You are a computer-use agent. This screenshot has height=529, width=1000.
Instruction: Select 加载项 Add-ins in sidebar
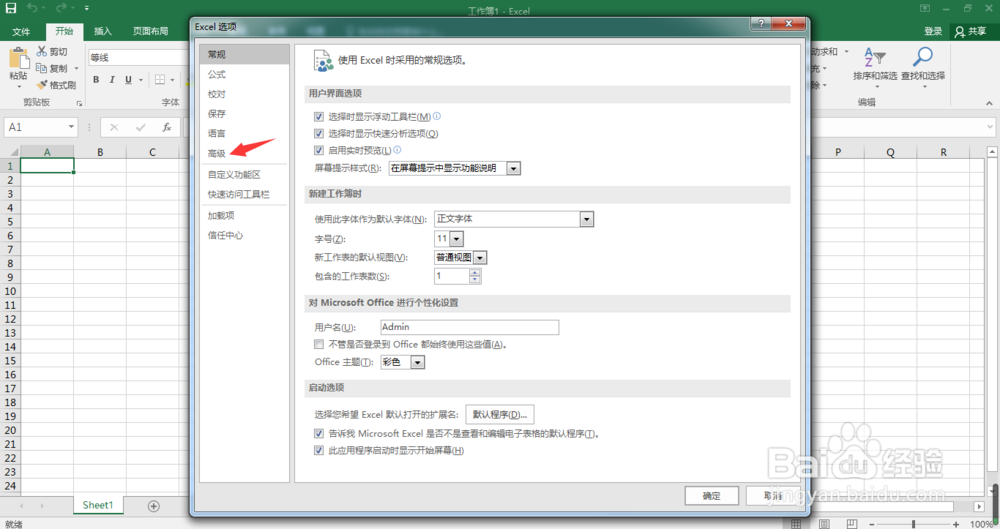click(x=221, y=216)
